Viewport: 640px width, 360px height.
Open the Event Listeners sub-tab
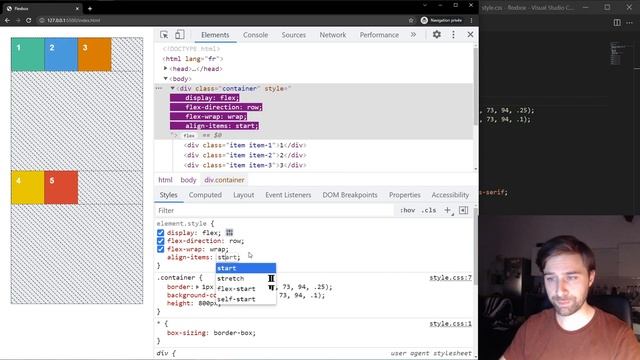click(x=288, y=195)
